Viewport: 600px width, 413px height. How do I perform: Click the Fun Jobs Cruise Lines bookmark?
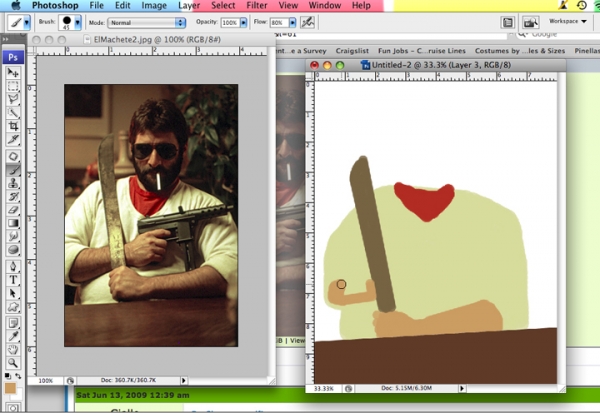(x=422, y=51)
